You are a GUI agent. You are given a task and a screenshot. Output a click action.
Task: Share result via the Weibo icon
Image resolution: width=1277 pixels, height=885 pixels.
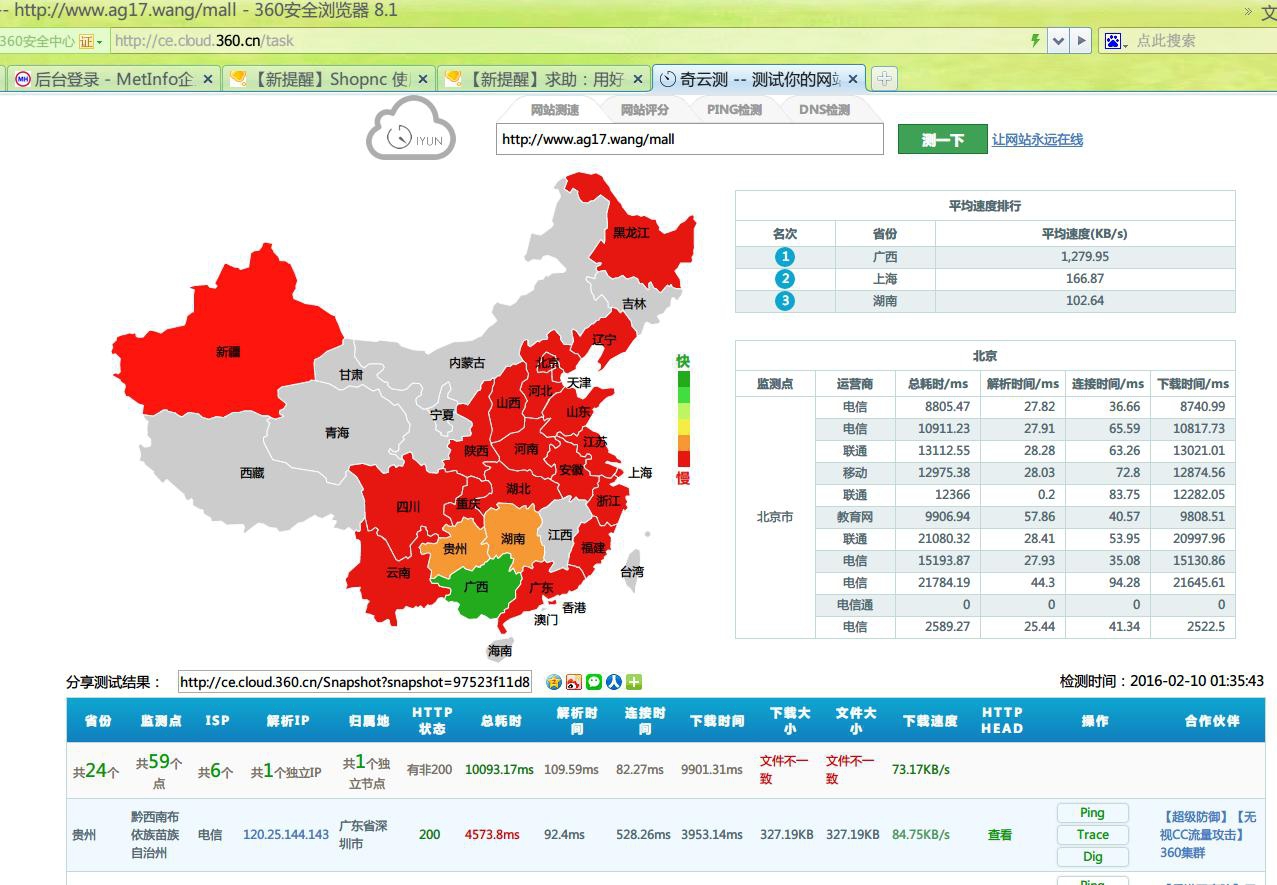573,682
